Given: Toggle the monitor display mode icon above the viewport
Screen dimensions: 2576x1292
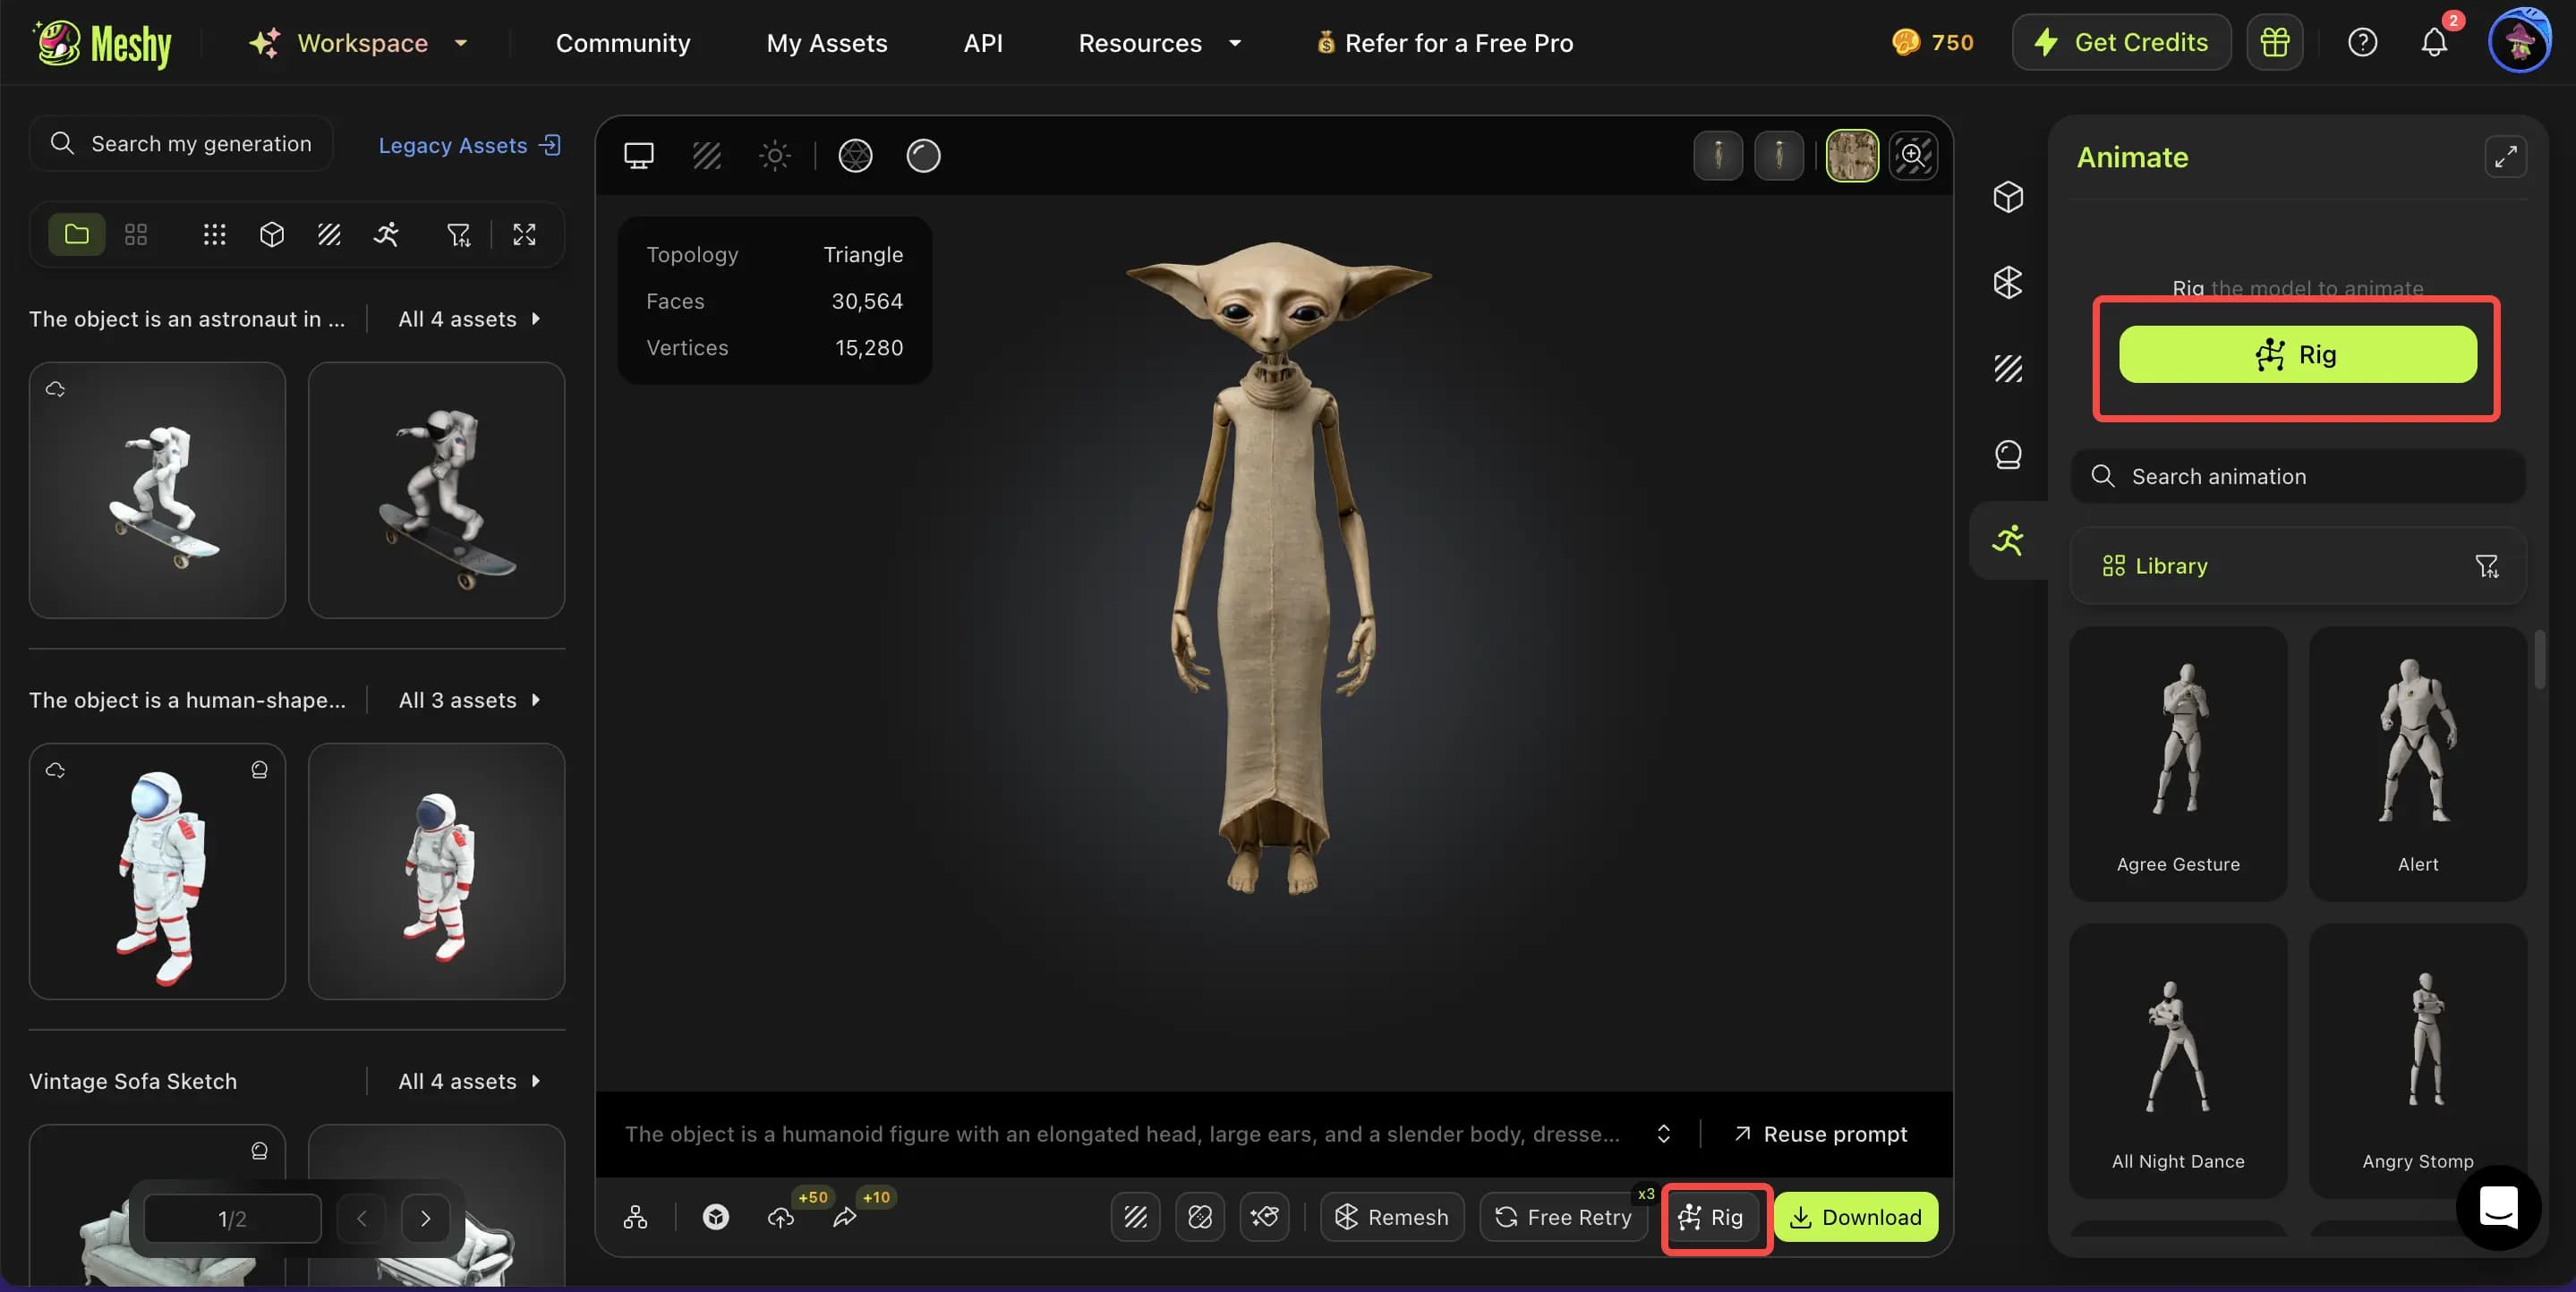Looking at the screenshot, I should (x=640, y=155).
